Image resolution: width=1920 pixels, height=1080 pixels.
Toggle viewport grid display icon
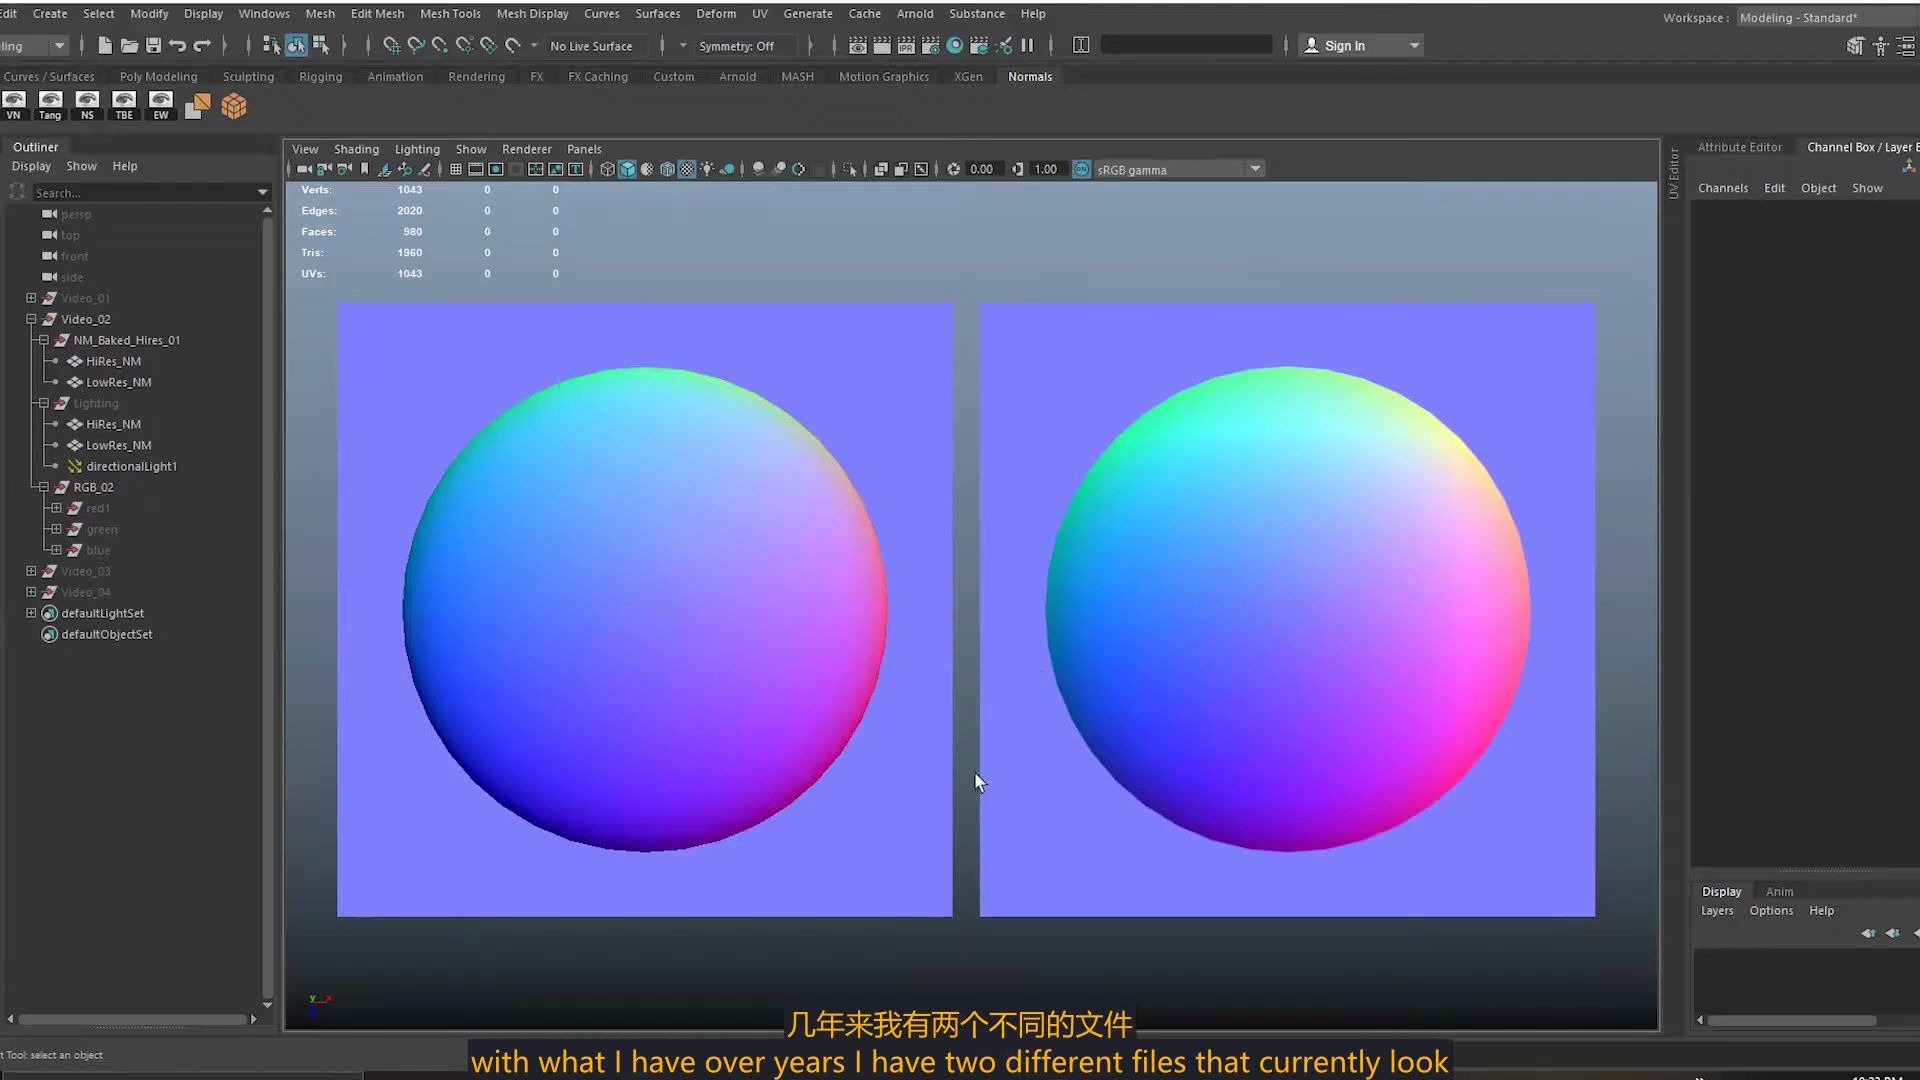pos(456,169)
